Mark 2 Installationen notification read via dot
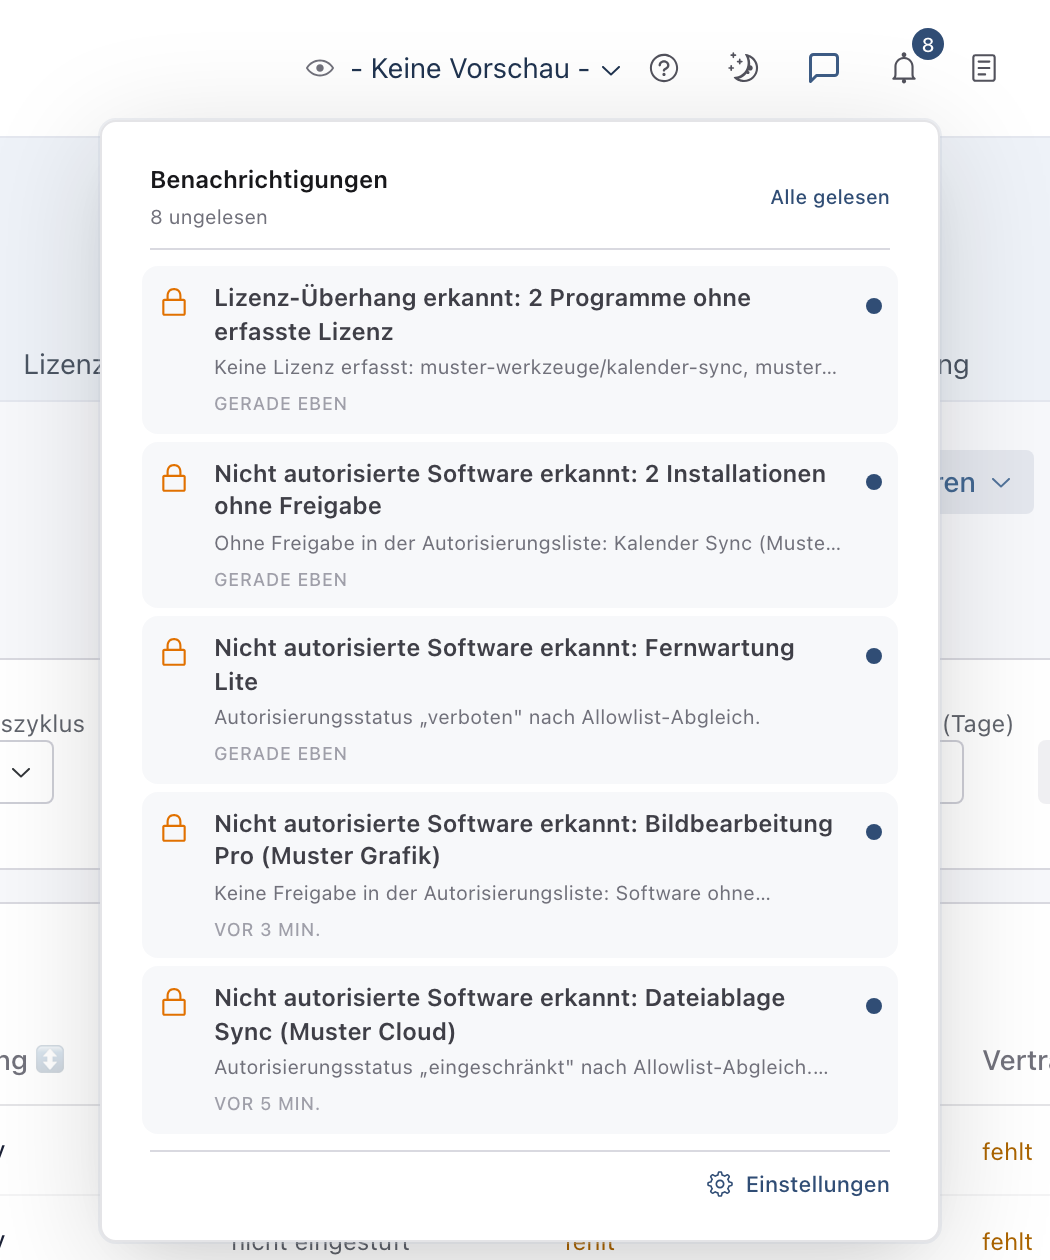 click(874, 482)
